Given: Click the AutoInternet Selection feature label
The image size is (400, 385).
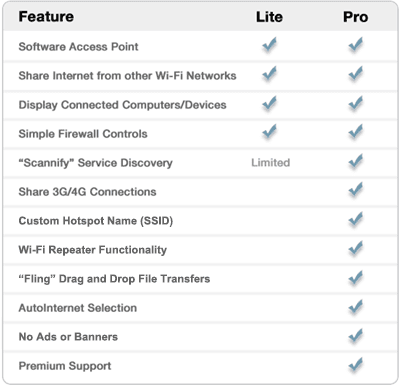Looking at the screenshot, I should click(x=78, y=308).
